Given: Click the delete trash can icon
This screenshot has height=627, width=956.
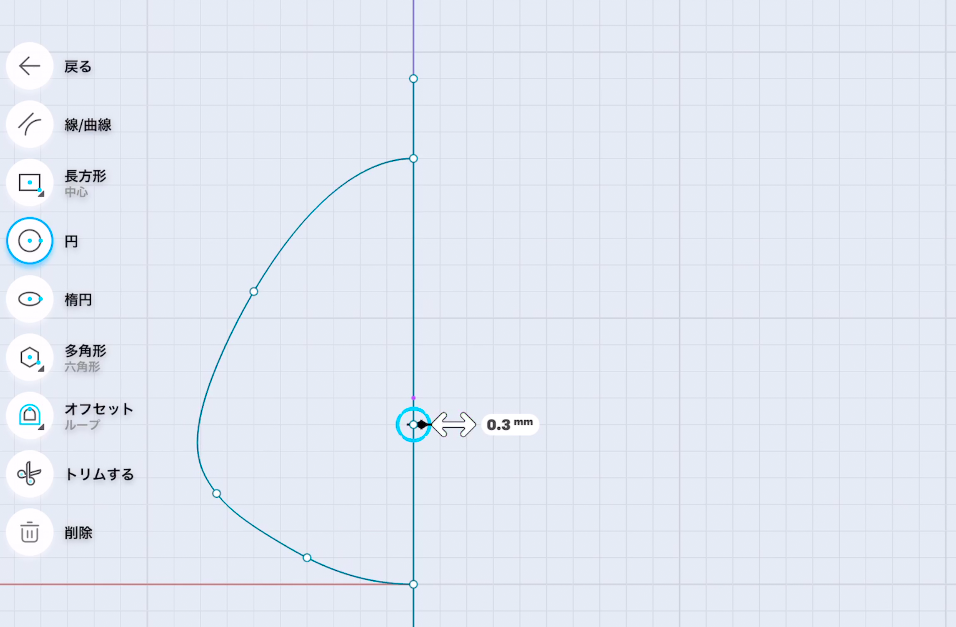Looking at the screenshot, I should [x=29, y=532].
